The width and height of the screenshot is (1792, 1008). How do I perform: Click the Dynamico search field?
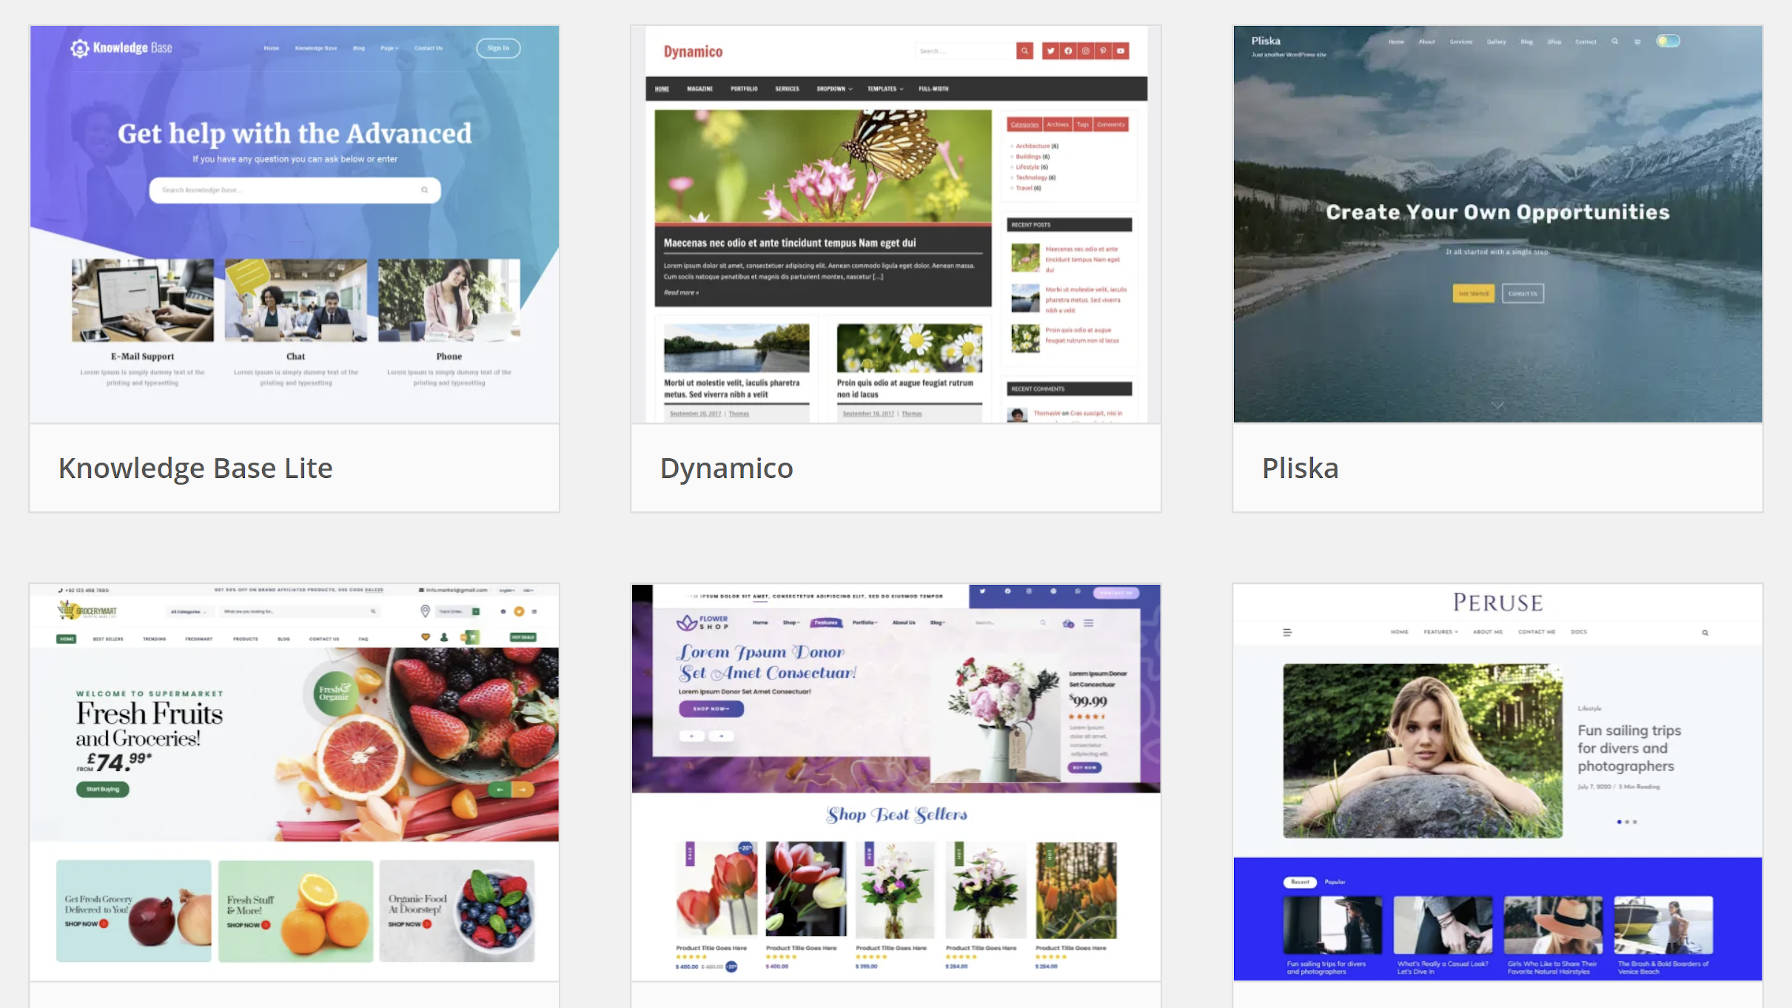(x=965, y=51)
